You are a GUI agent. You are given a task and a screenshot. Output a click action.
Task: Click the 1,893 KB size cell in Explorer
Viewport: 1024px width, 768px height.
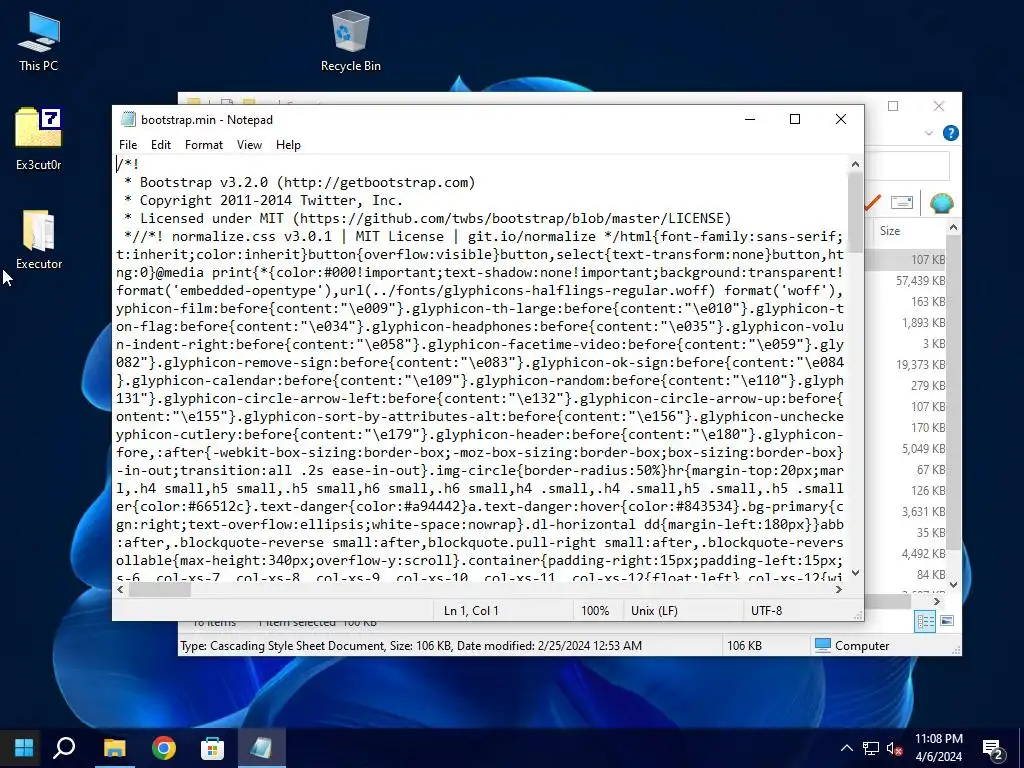(x=923, y=323)
